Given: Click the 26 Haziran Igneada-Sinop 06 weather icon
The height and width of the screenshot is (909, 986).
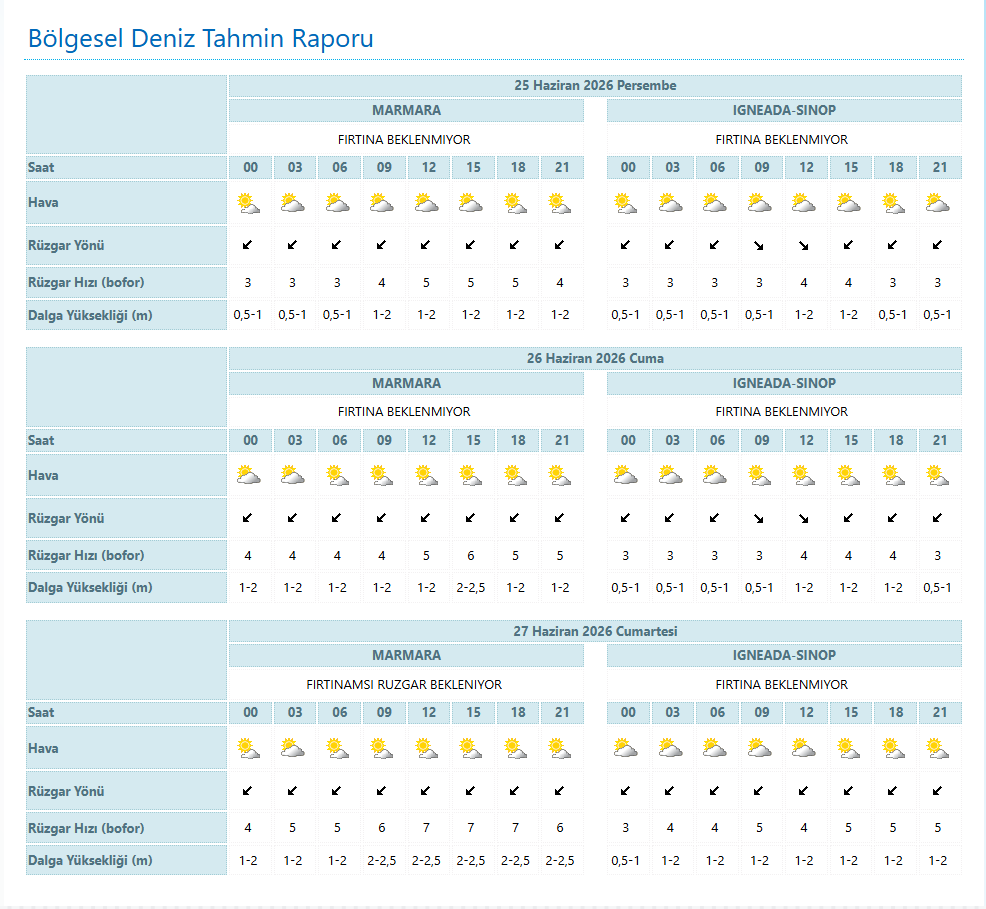Looking at the screenshot, I should point(714,476).
